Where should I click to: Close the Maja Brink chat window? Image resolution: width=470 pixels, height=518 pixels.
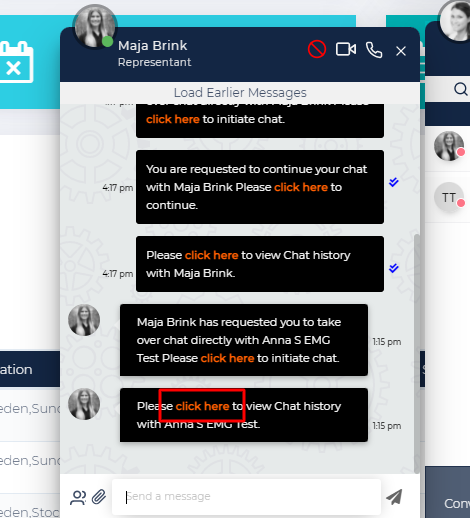click(401, 51)
